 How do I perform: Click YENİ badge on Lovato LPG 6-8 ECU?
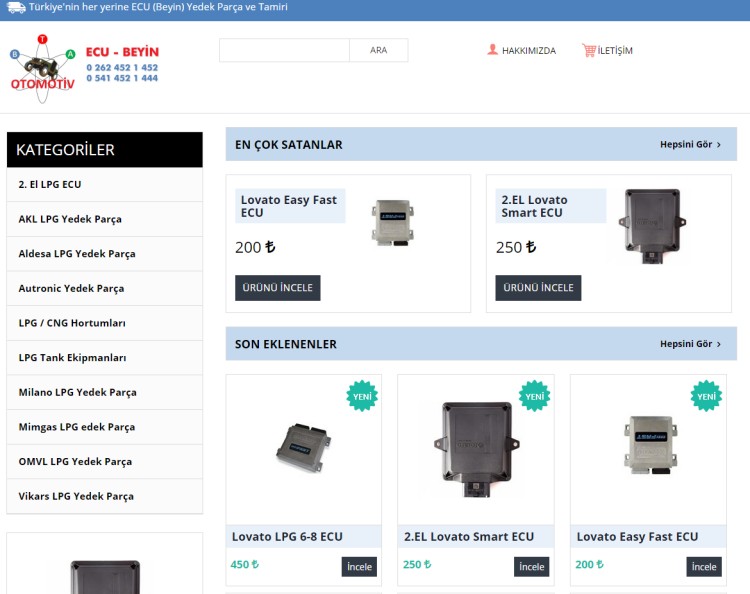pyautogui.click(x=362, y=396)
